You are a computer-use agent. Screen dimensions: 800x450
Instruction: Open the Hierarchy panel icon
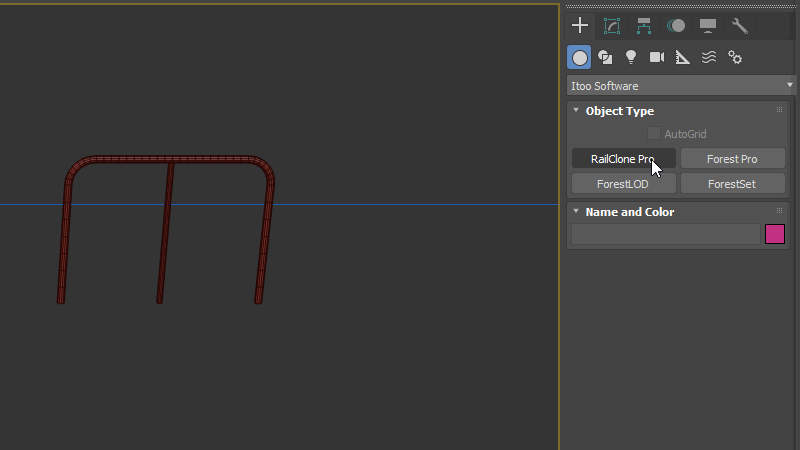644,26
